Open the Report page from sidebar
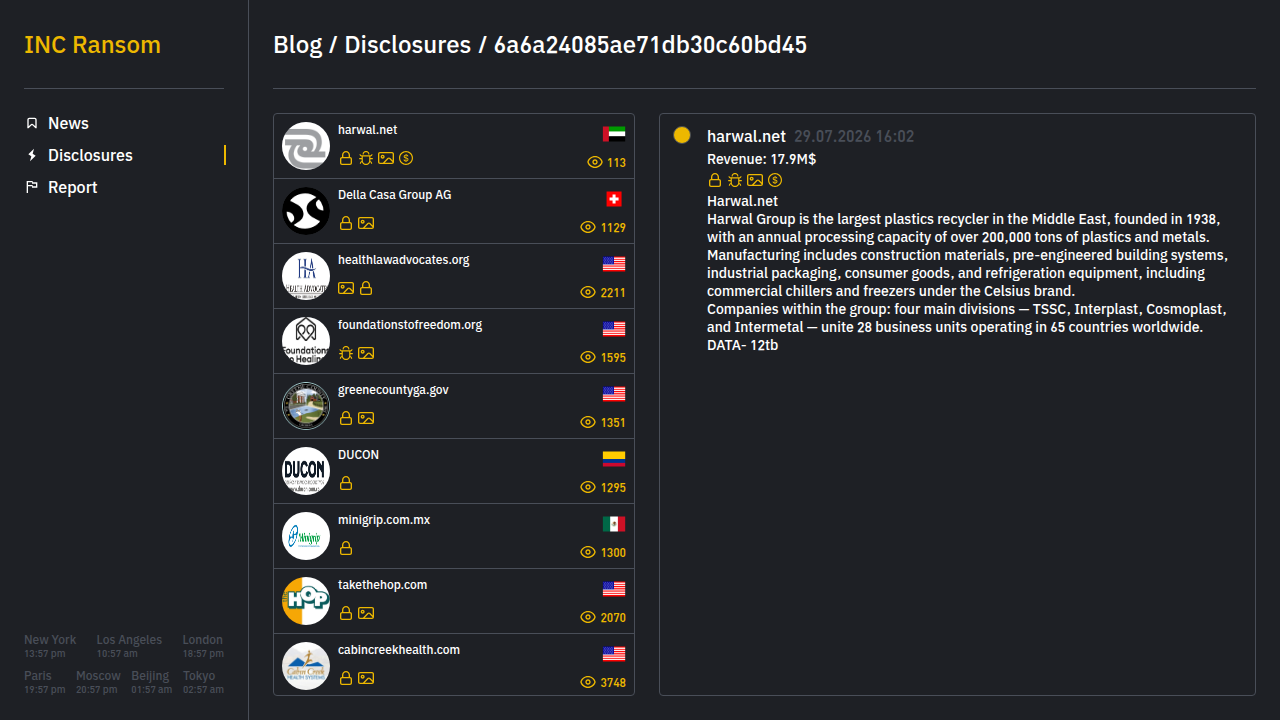 73,187
